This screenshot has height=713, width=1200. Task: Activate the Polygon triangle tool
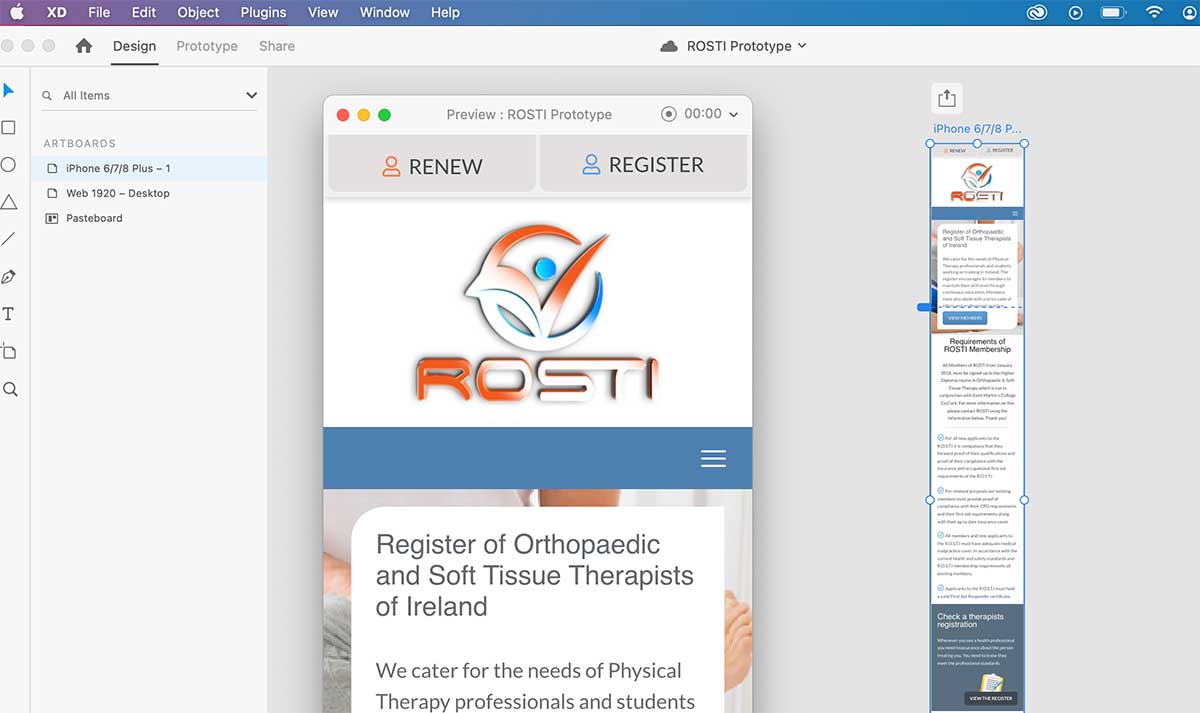coord(8,202)
